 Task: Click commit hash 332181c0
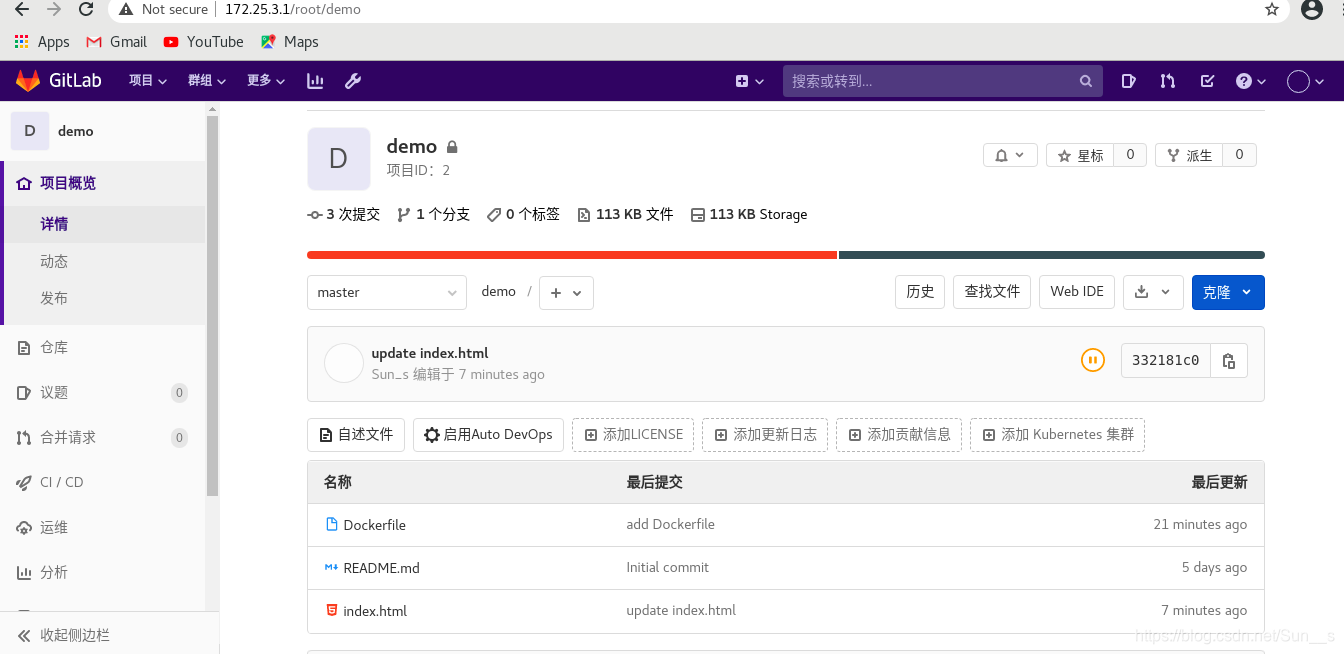pos(1166,361)
